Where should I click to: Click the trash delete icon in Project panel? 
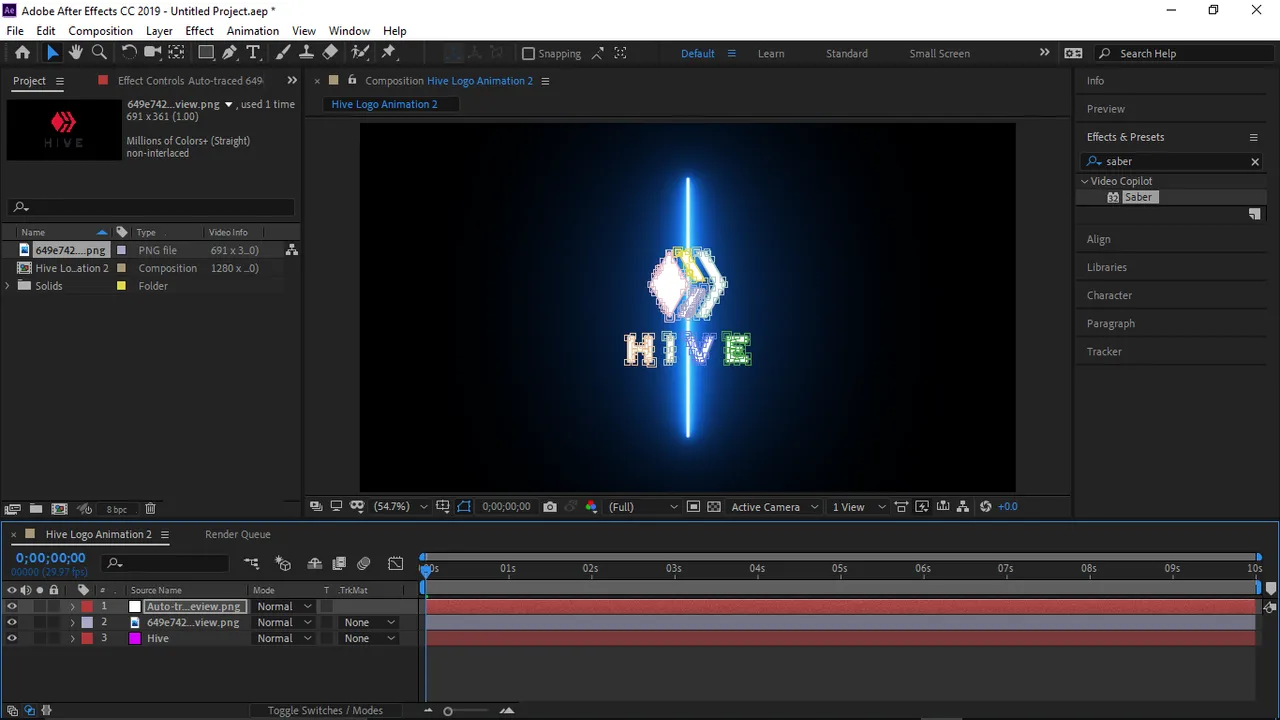[150, 509]
